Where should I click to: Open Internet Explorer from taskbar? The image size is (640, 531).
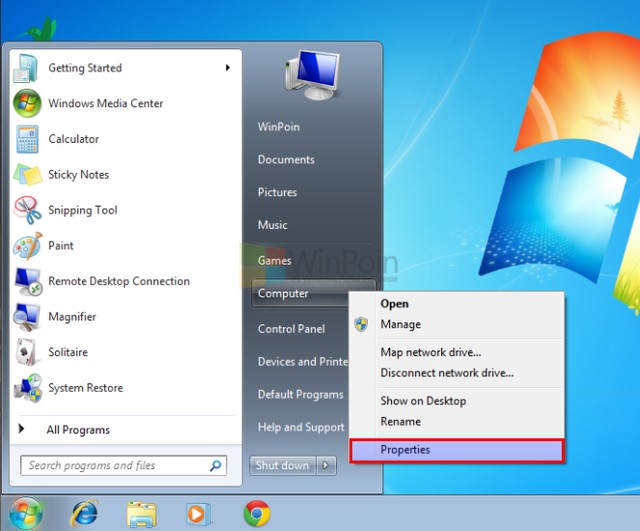click(84, 513)
